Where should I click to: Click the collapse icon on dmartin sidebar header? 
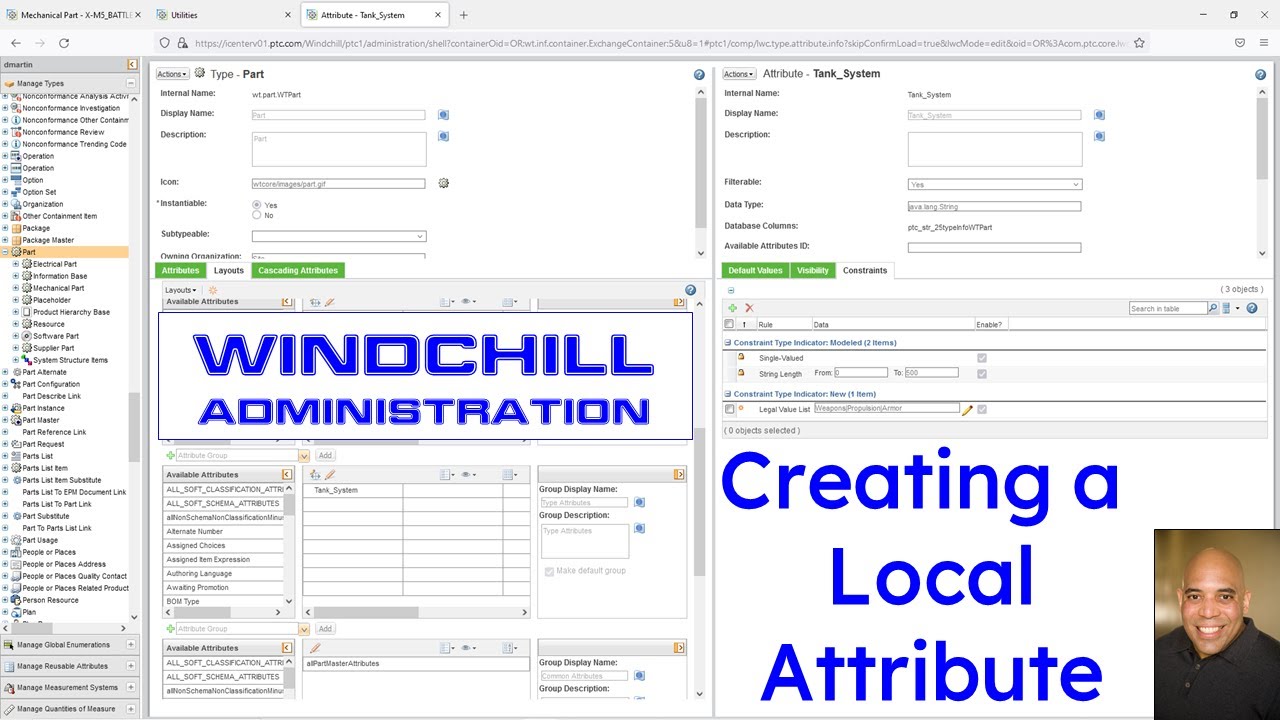(x=132, y=64)
